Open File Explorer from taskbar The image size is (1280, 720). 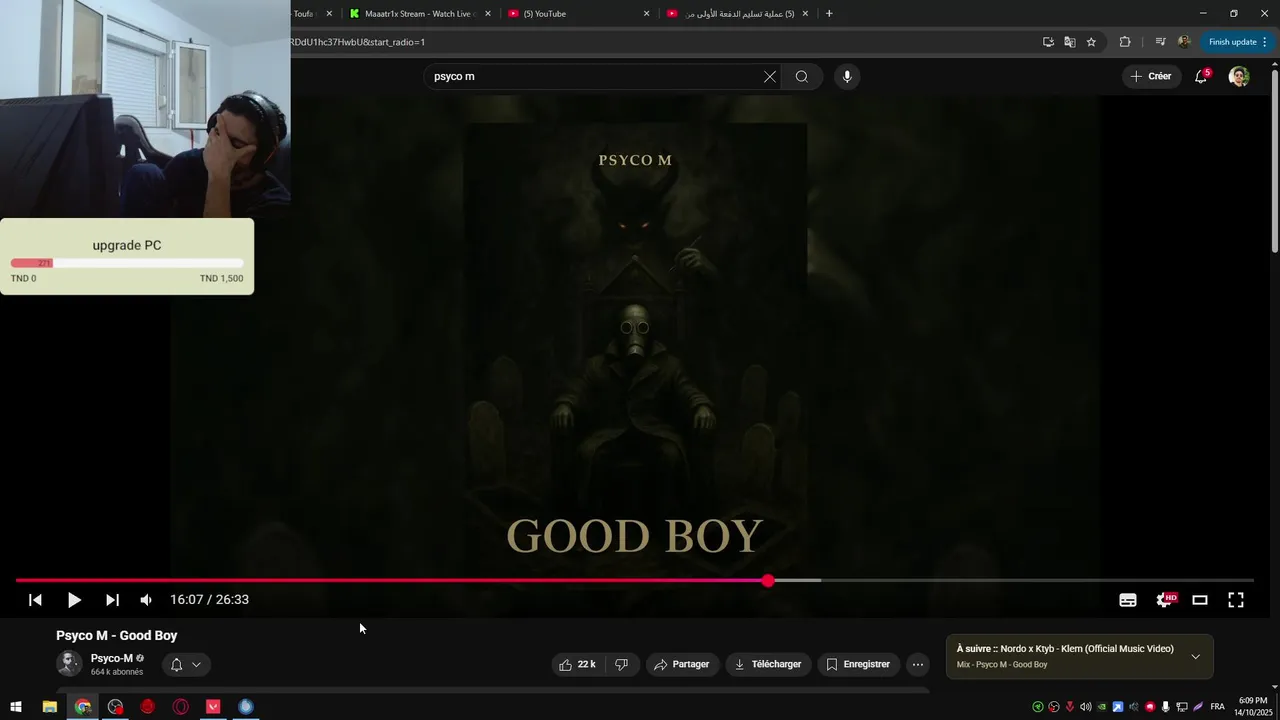(49, 707)
